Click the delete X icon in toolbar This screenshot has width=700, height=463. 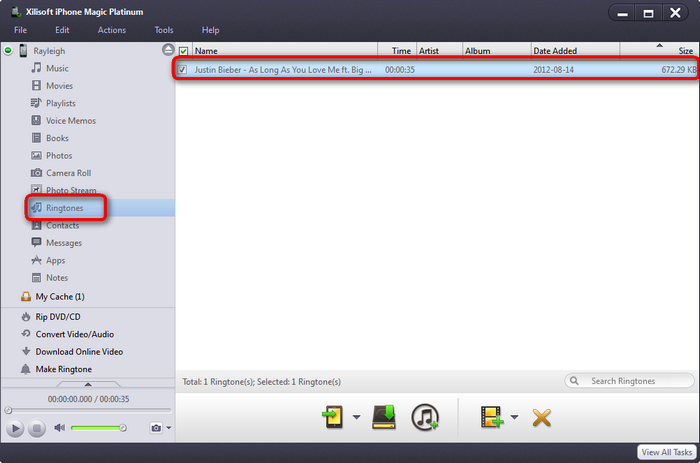click(x=542, y=417)
